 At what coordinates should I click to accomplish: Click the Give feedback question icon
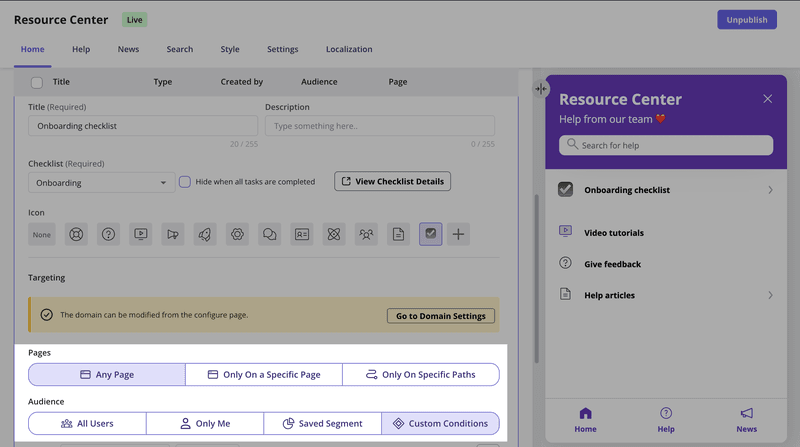pyautogui.click(x=565, y=263)
